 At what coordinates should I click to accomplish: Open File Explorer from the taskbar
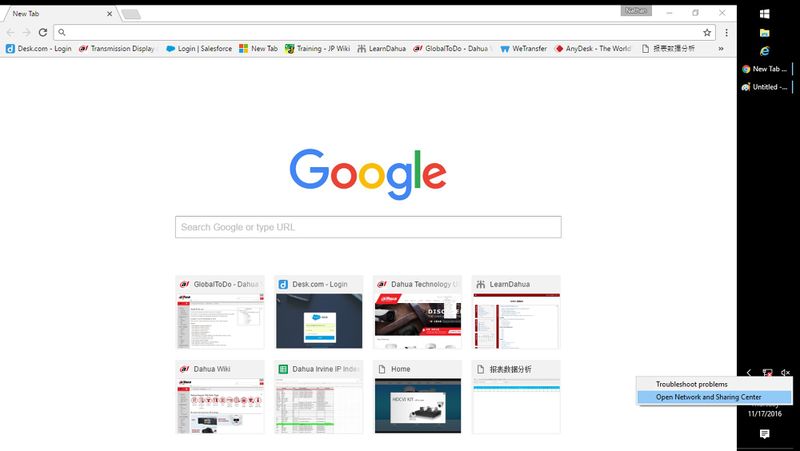pyautogui.click(x=764, y=33)
